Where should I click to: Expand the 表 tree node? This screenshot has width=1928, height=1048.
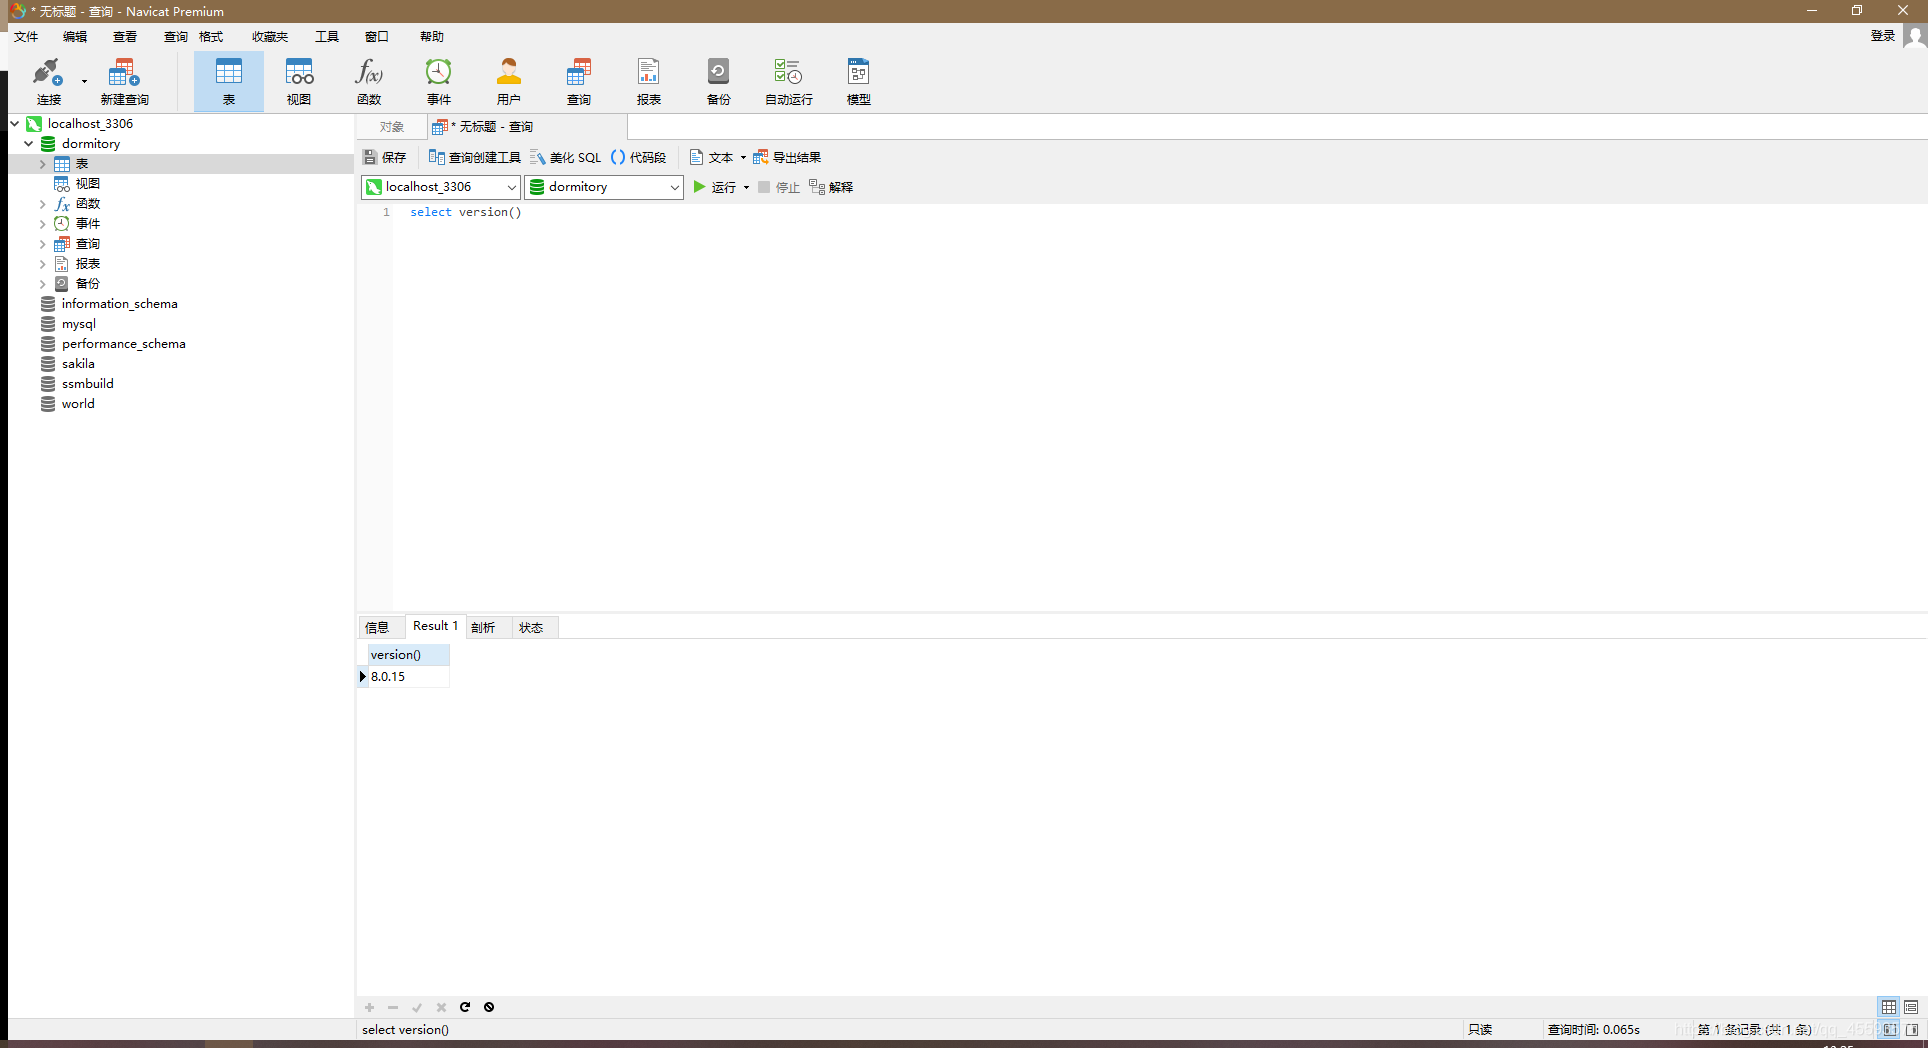[x=43, y=163]
